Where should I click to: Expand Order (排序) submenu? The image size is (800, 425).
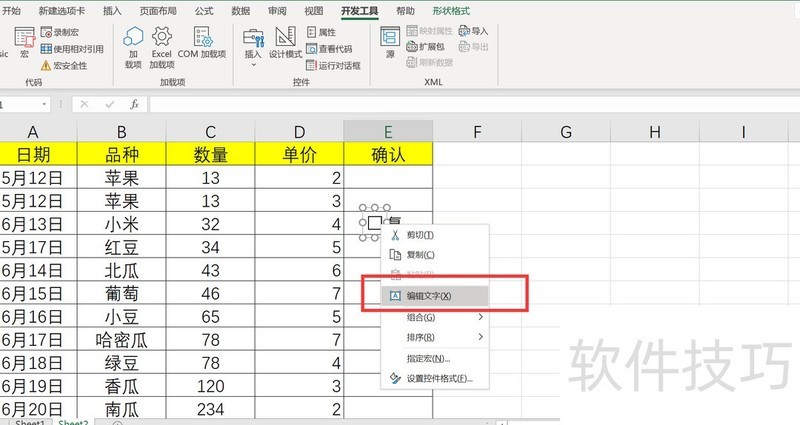tap(435, 337)
